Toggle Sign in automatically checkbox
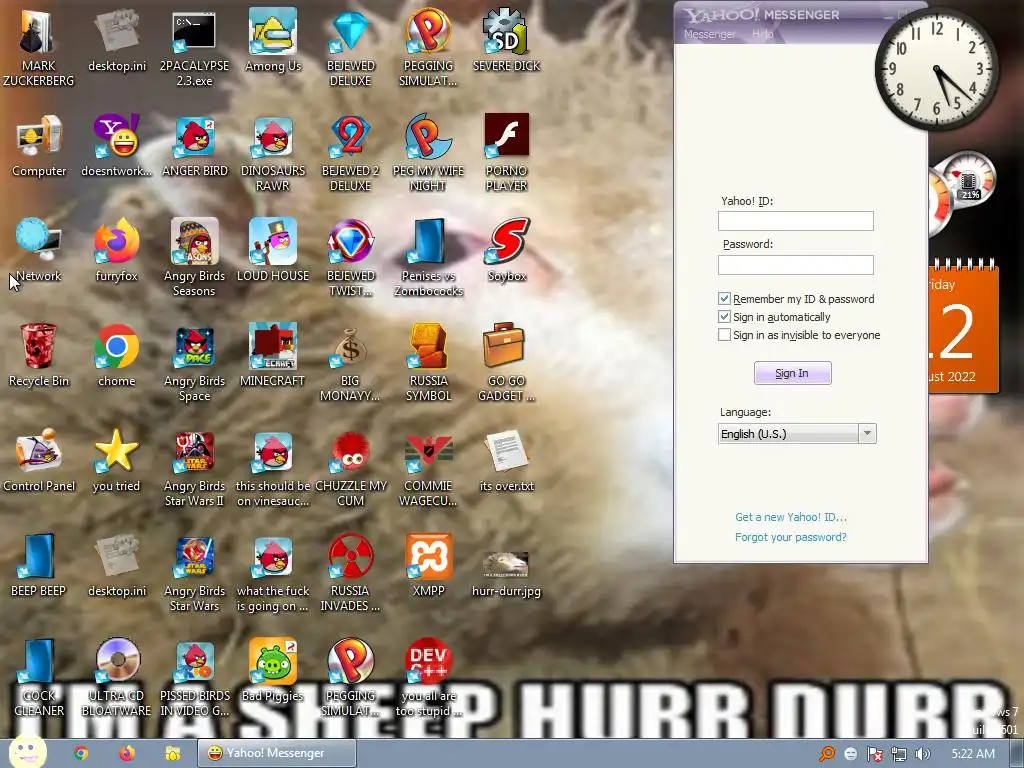Viewport: 1024px width, 768px height. (x=724, y=317)
